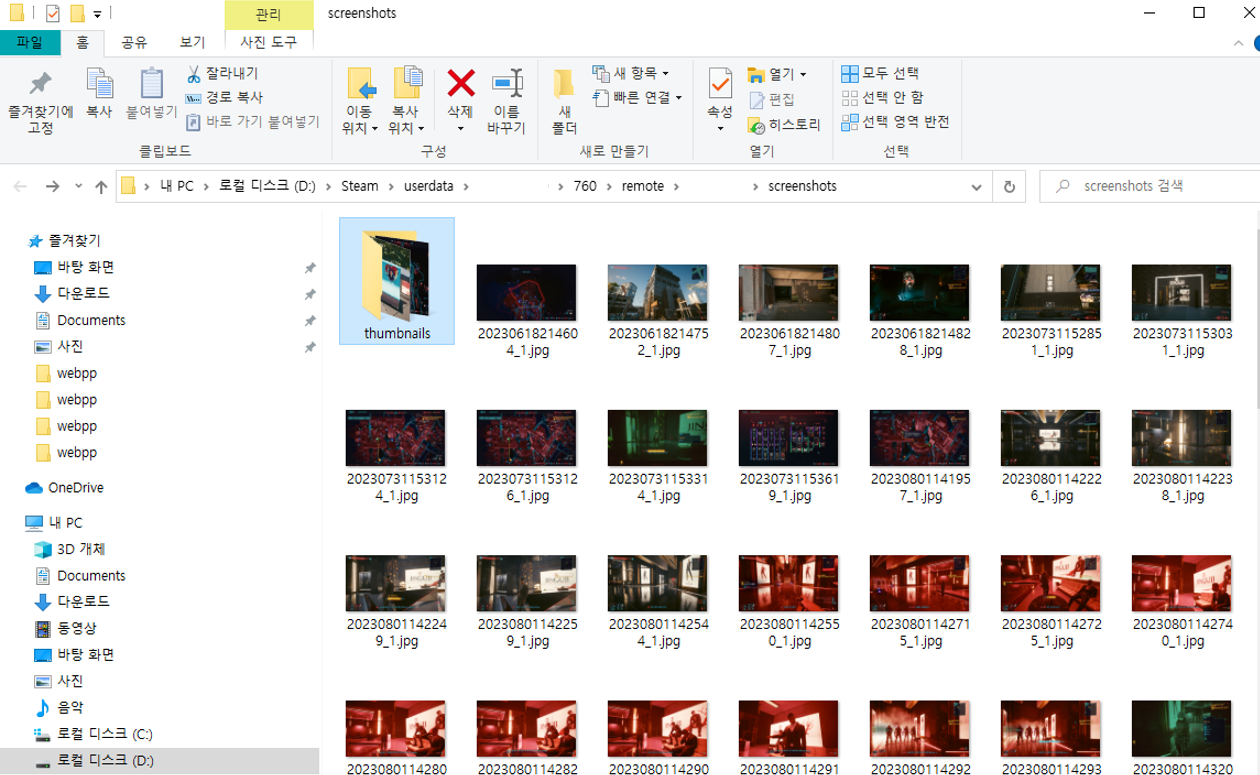Viewport: 1260px width, 775px height.
Task: Select thumbnail of 20230731153314_1.jpg
Action: (x=657, y=438)
